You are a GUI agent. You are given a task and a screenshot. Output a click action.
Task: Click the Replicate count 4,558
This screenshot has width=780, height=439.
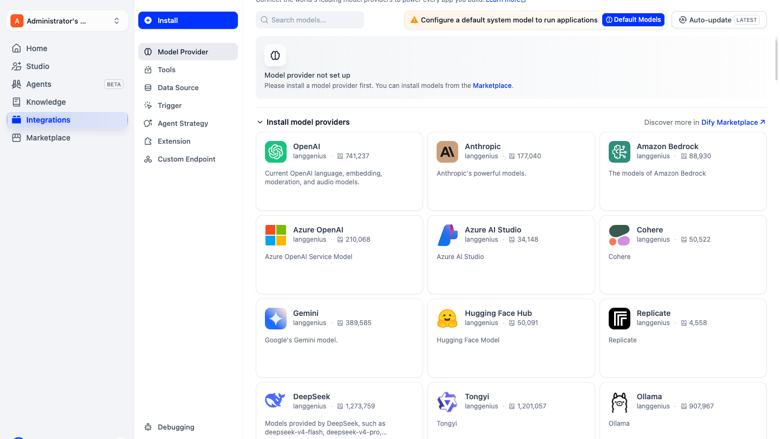coord(698,323)
